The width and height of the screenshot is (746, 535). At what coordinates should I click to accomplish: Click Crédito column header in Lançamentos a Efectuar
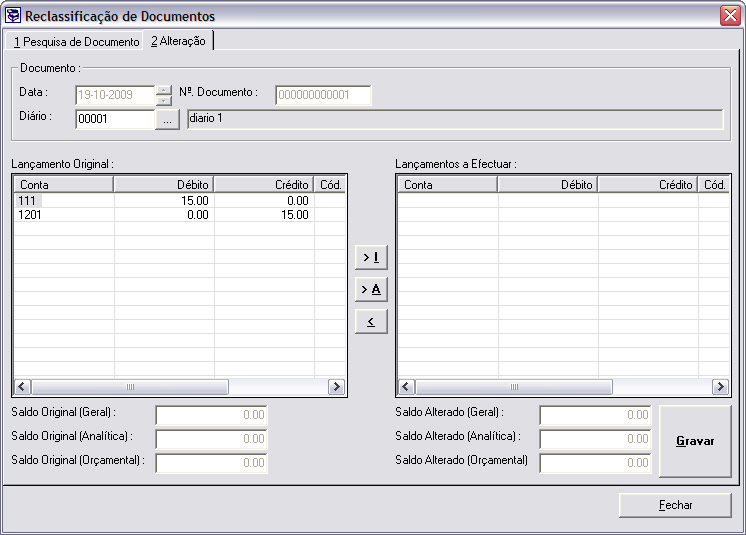(648, 185)
